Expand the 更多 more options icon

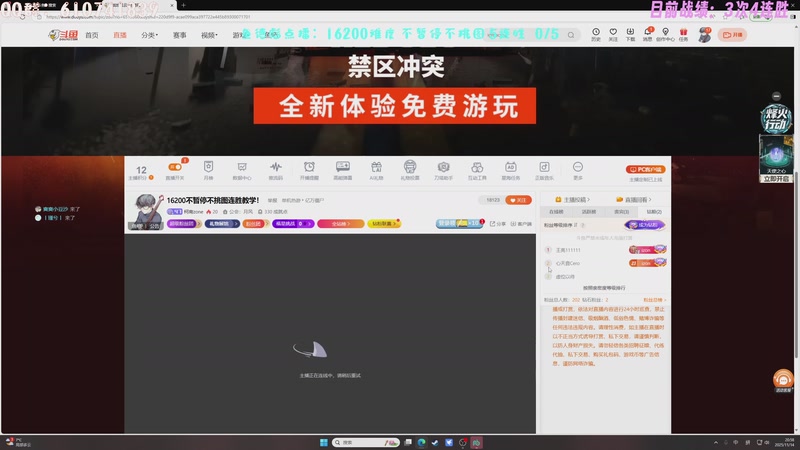pyautogui.click(x=578, y=170)
